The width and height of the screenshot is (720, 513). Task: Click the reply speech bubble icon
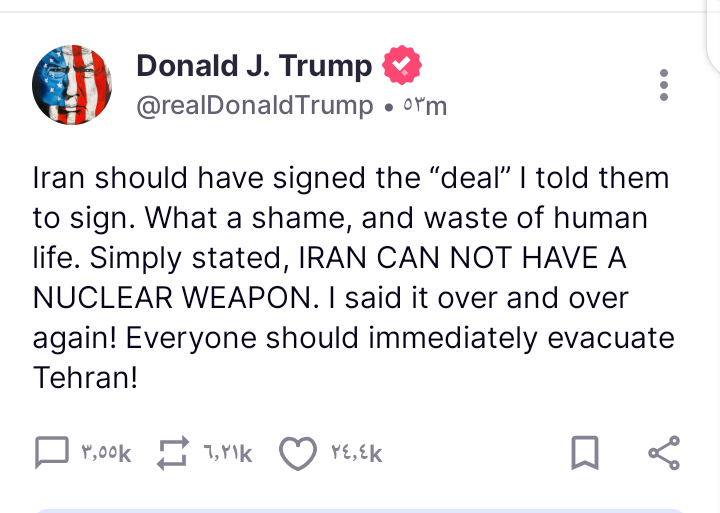(52, 452)
